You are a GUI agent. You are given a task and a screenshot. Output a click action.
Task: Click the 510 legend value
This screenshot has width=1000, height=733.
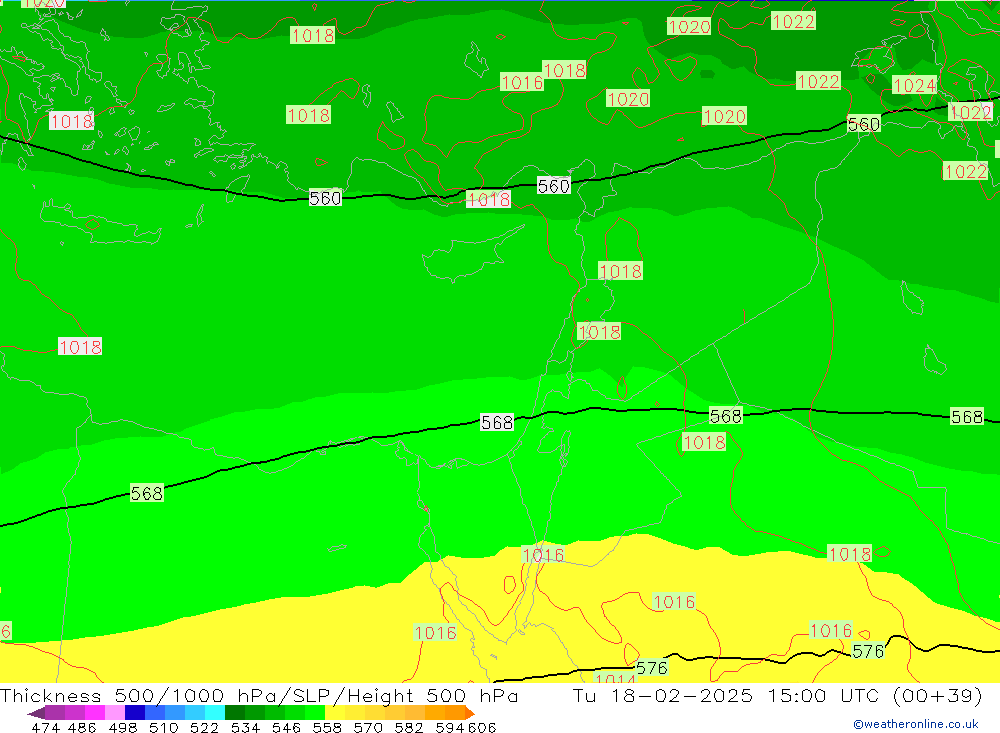tap(164, 727)
